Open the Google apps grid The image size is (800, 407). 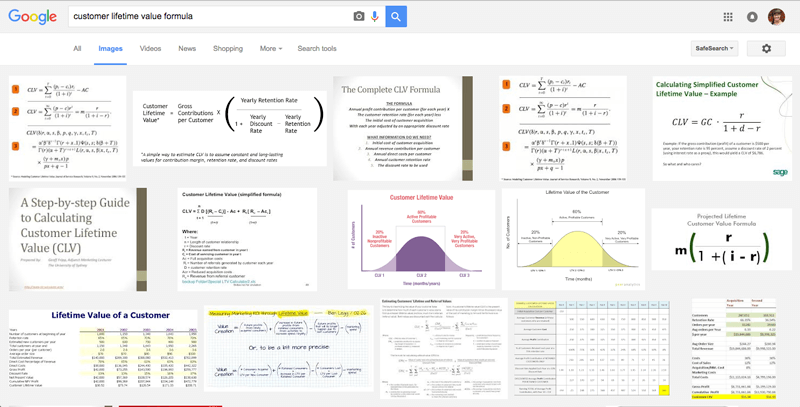(x=728, y=17)
